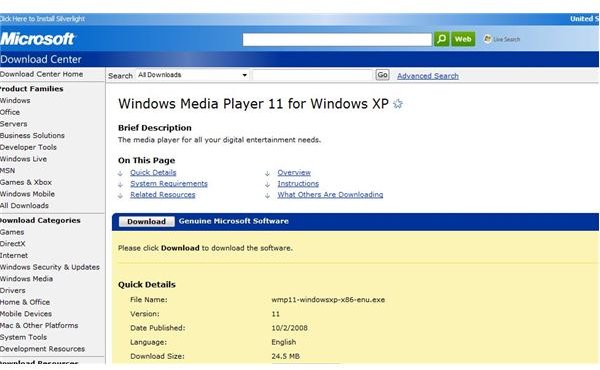600x370 pixels.
Task: Select Business Solutions in sidebar
Action: [x=32, y=135]
